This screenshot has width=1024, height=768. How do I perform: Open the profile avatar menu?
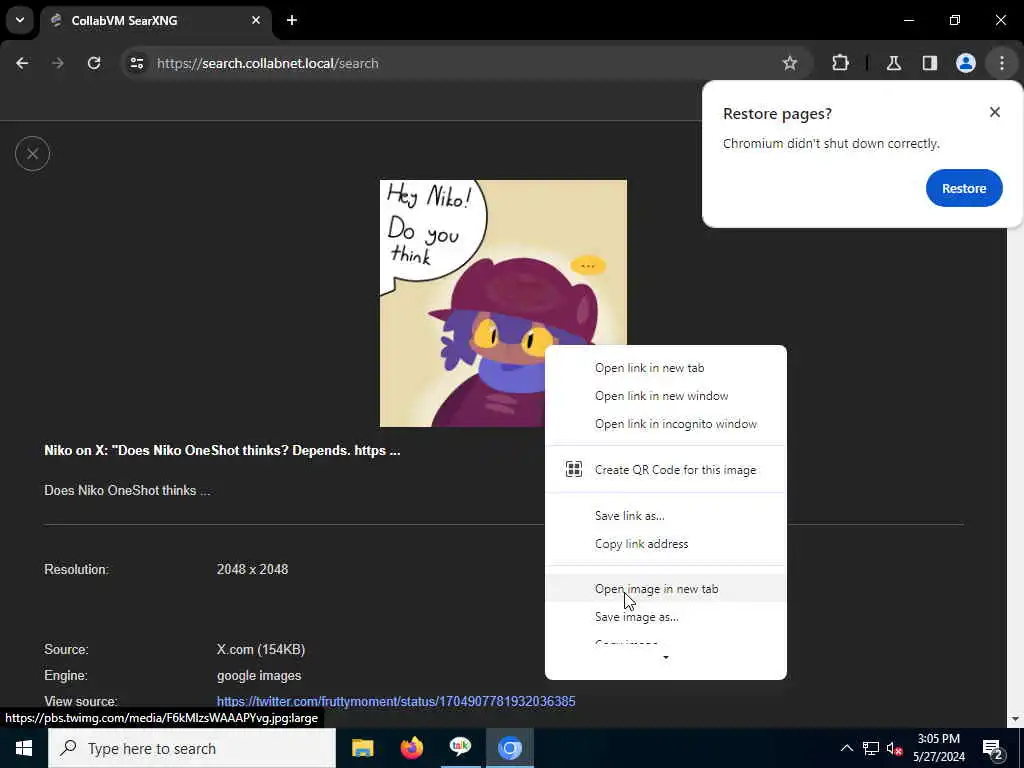tap(966, 63)
